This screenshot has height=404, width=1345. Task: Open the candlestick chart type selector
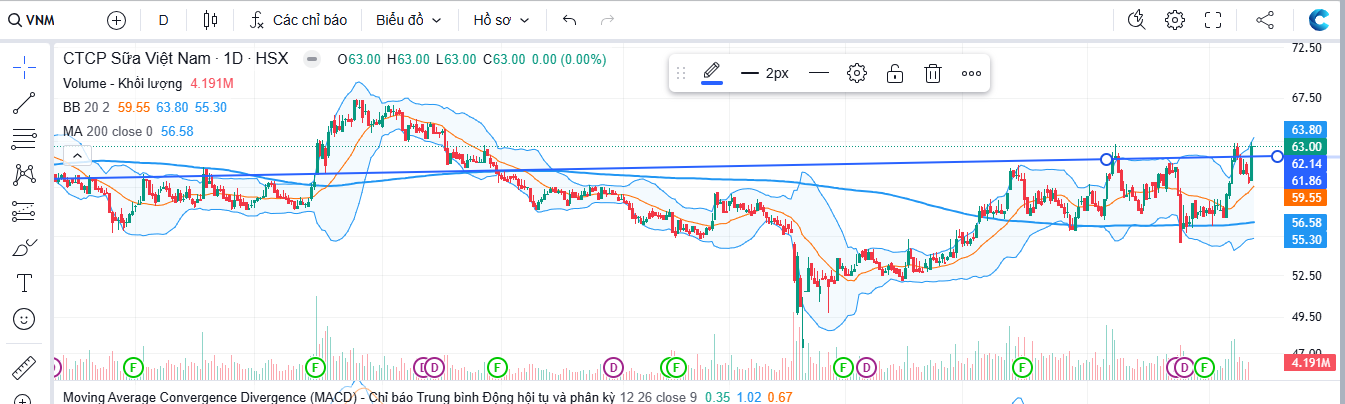(x=209, y=19)
